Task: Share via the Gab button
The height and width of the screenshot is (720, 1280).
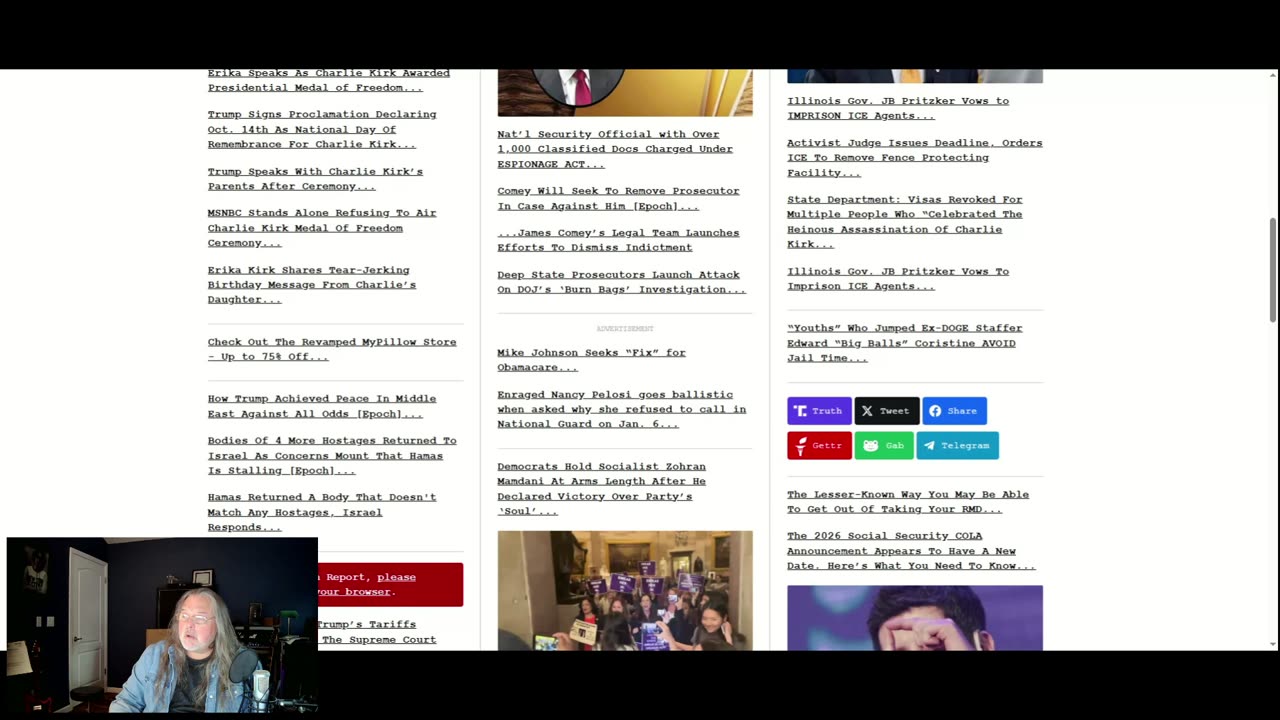Action: pos(884,445)
